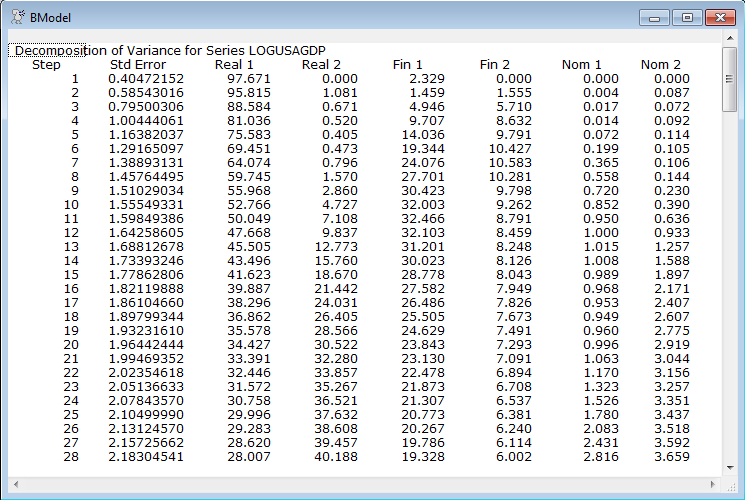The width and height of the screenshot is (745, 500).
Task: Select the Fin 1 column header
Action: [x=408, y=65]
